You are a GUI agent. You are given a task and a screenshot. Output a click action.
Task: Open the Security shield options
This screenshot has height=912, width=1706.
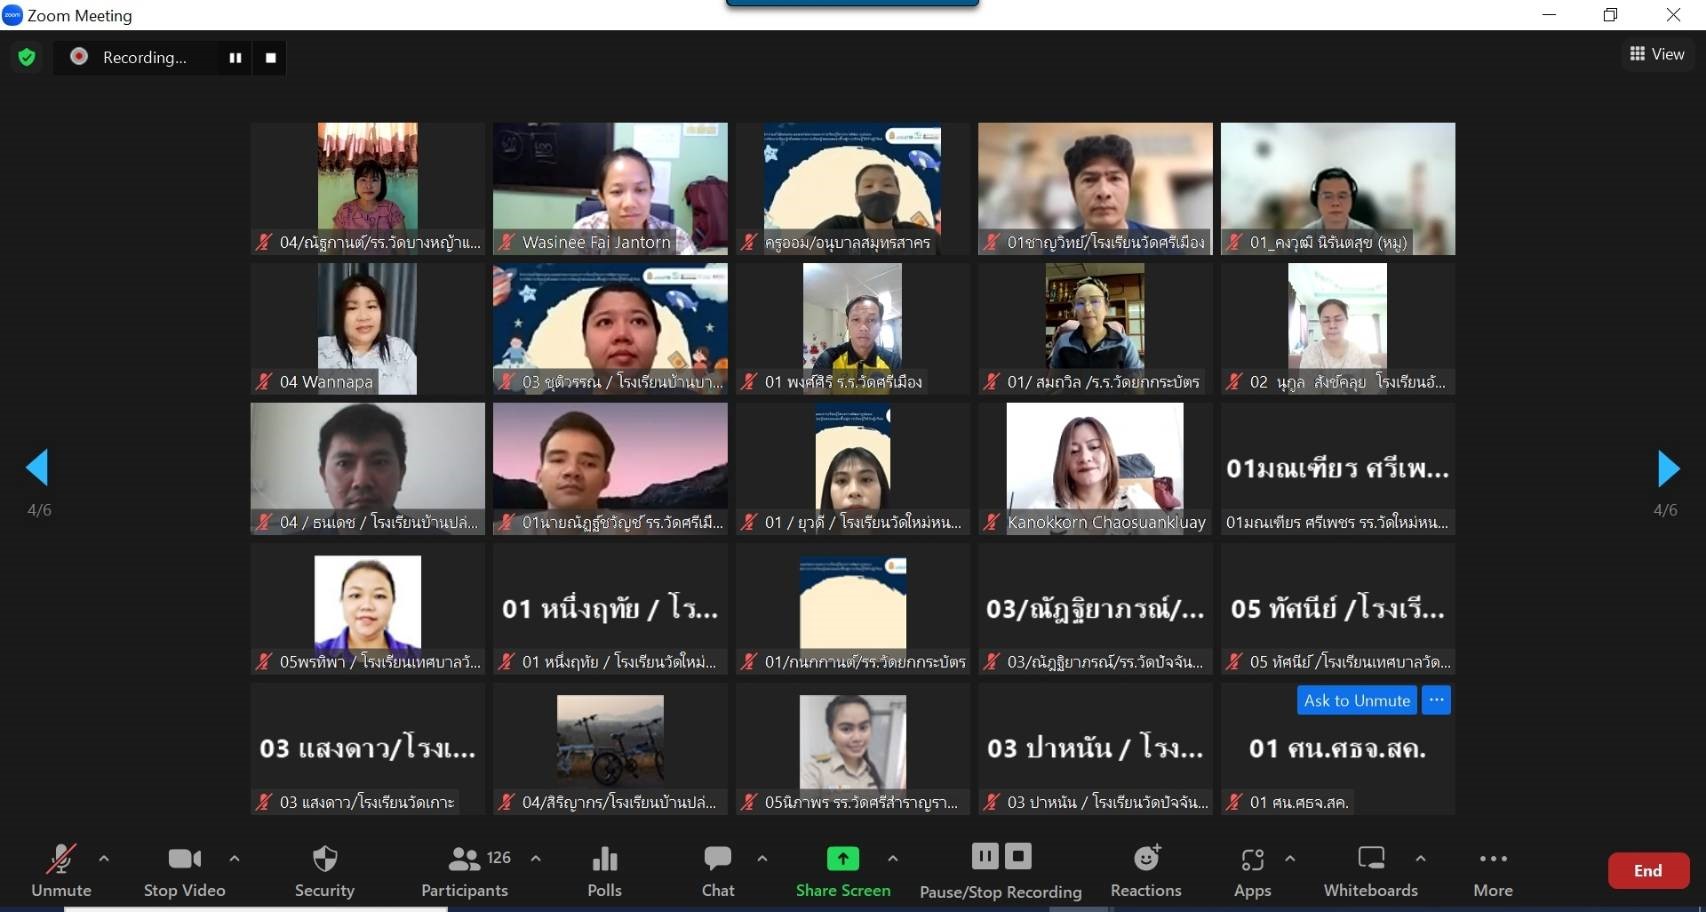click(x=324, y=871)
